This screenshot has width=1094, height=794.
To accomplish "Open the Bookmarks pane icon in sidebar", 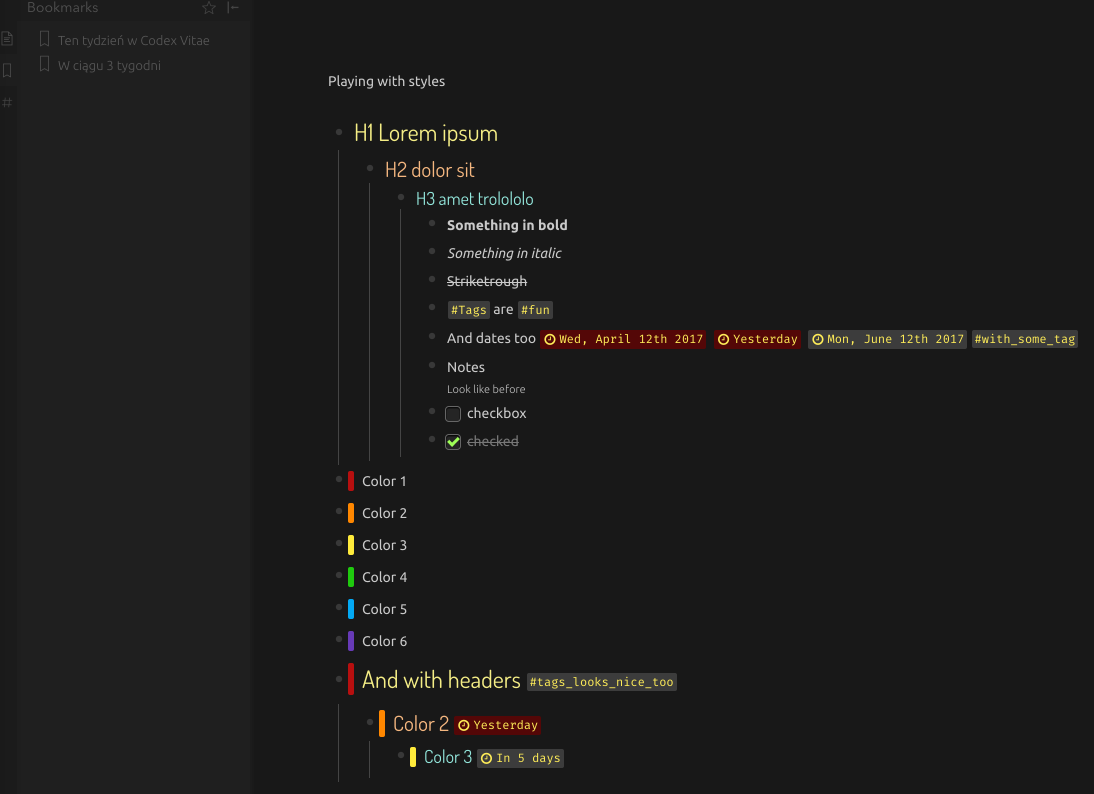I will click(7, 71).
